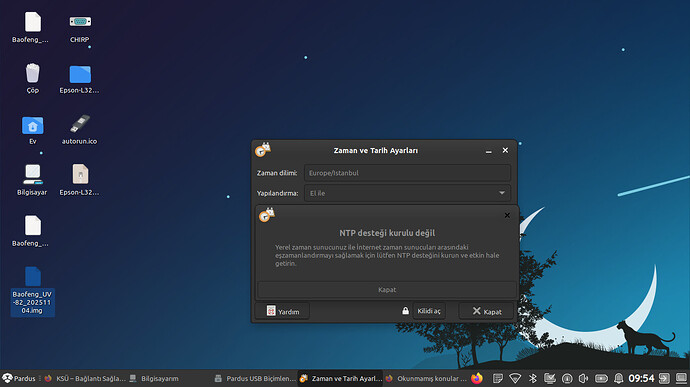Click the clock icon in NTP message

267,215
